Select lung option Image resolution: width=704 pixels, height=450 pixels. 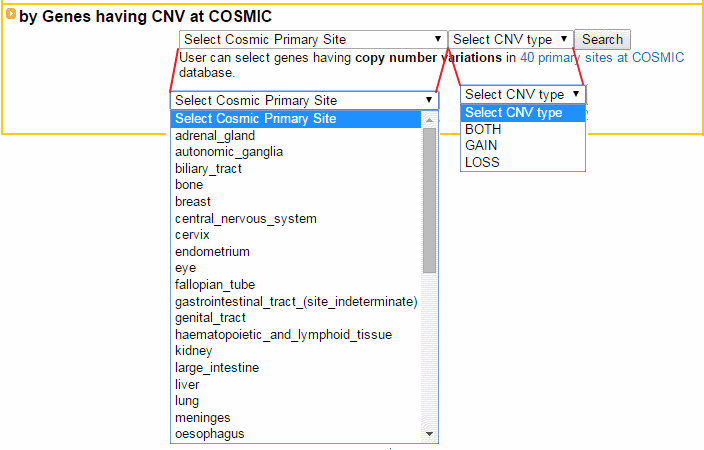coord(295,401)
